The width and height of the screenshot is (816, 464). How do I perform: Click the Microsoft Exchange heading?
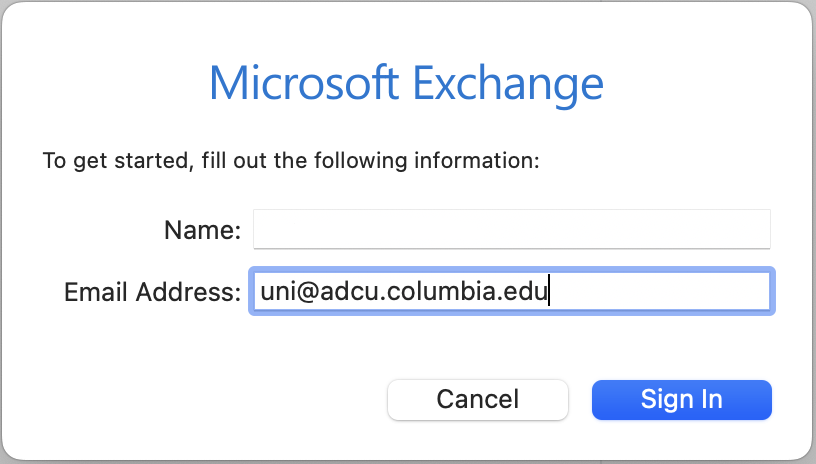[x=406, y=84]
